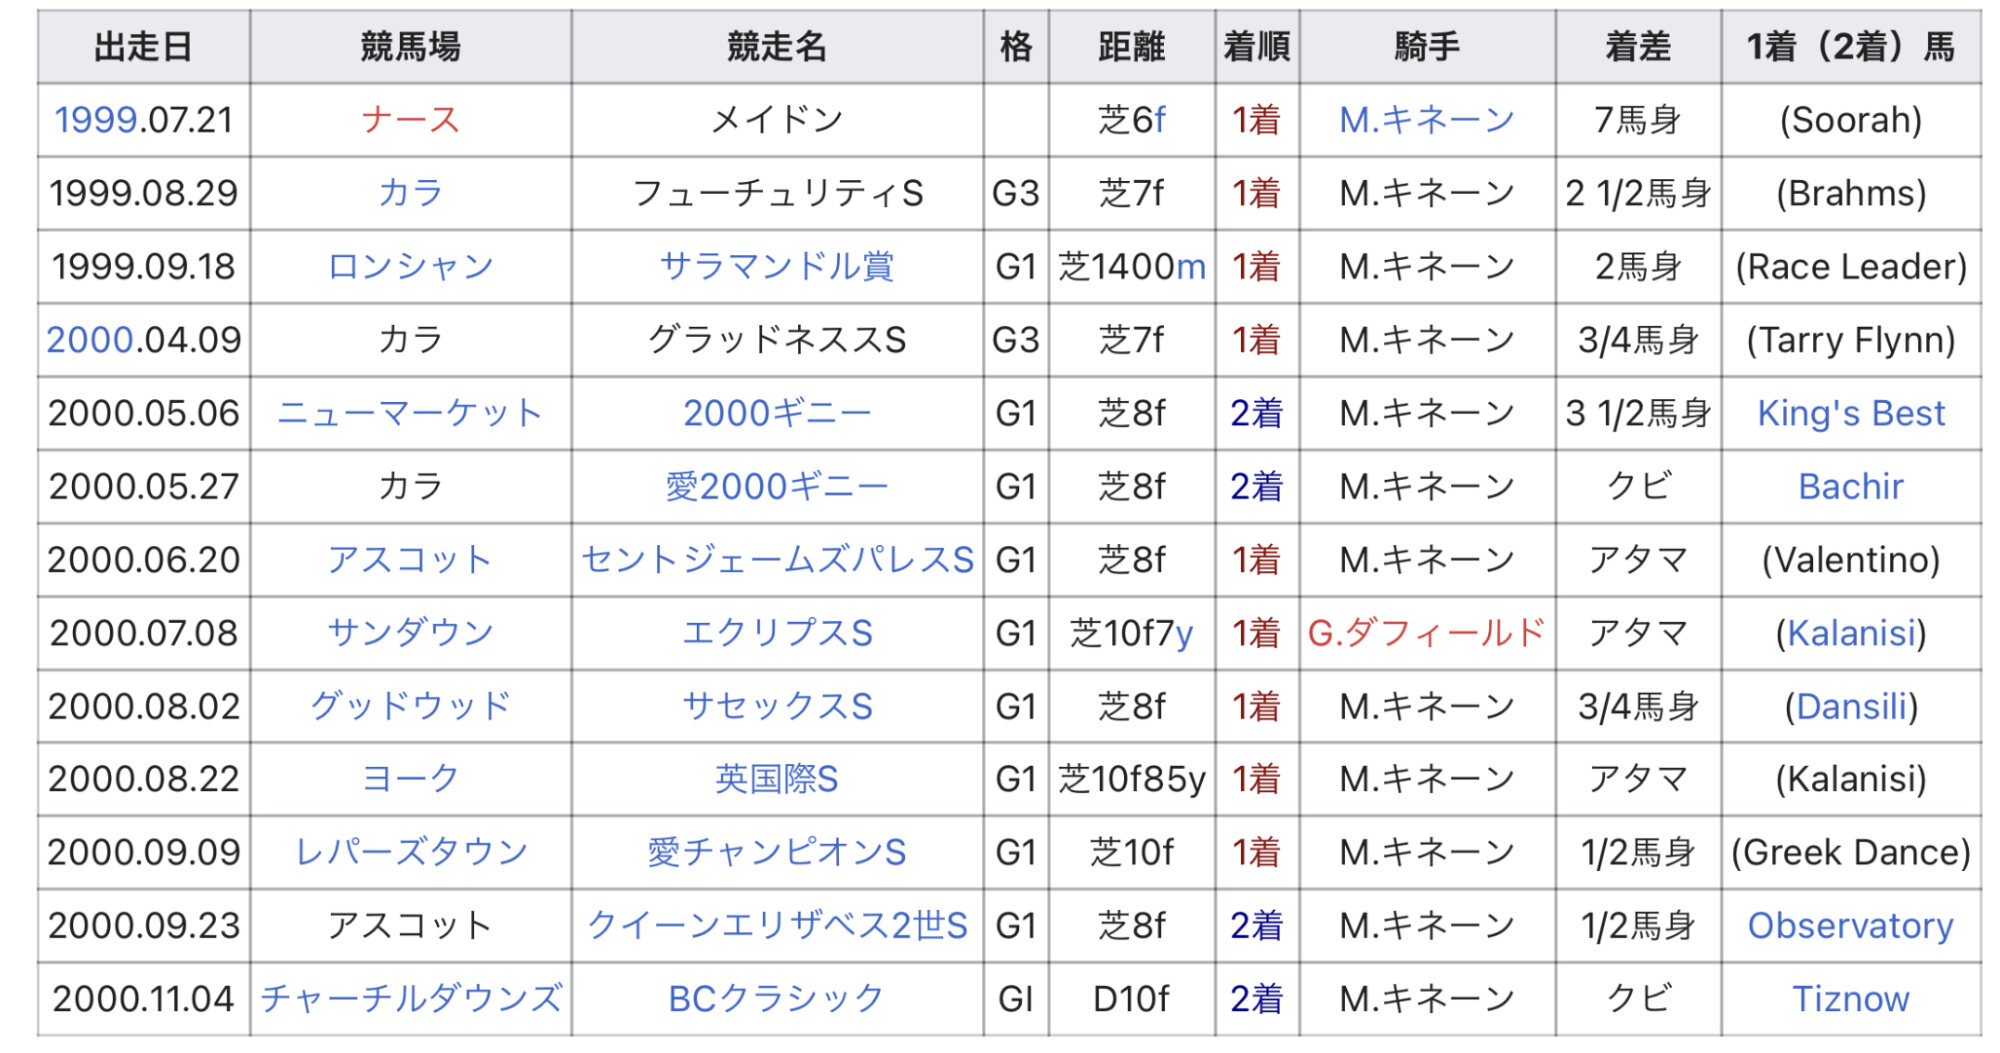Open the ロンシャン racecourse link
This screenshot has width=2000, height=1053.
tap(410, 266)
